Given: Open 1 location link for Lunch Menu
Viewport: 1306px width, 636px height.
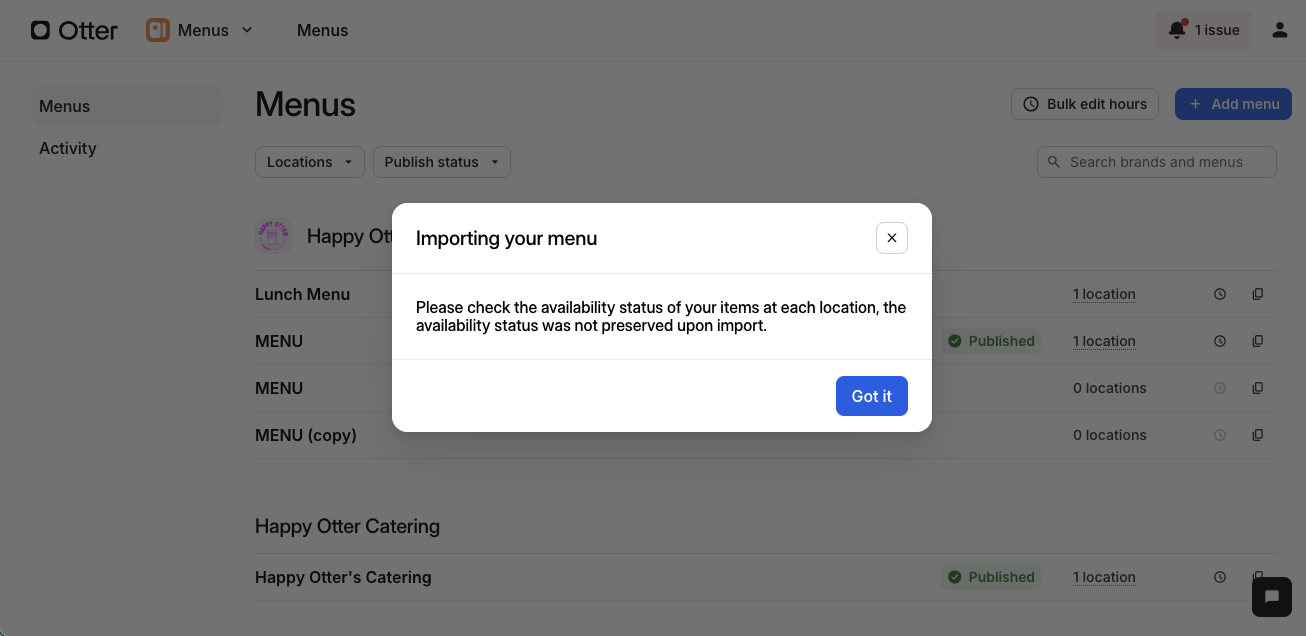Looking at the screenshot, I should 1104,294.
